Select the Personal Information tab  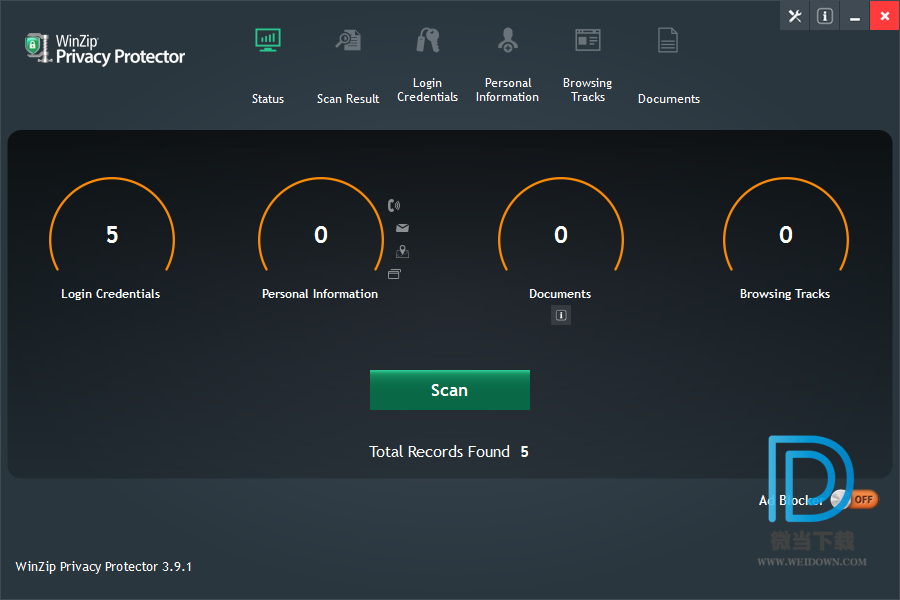(x=507, y=90)
